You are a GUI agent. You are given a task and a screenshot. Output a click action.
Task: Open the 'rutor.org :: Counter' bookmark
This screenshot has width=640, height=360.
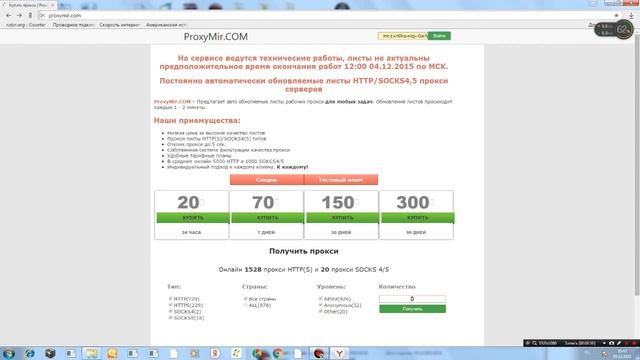point(26,25)
